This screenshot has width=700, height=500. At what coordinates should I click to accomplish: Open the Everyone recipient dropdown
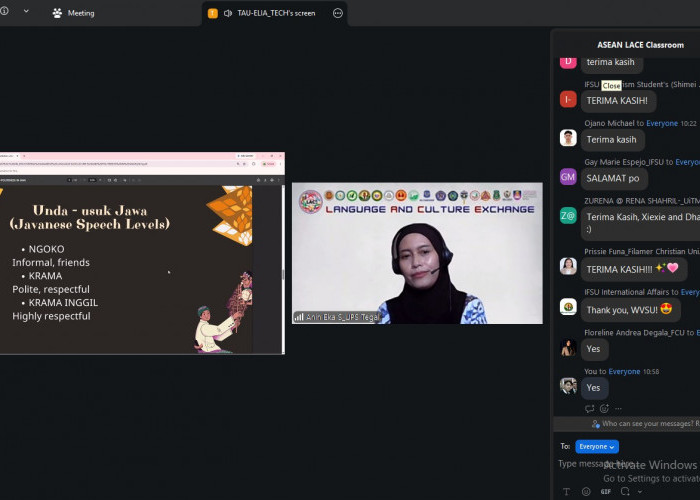597,446
